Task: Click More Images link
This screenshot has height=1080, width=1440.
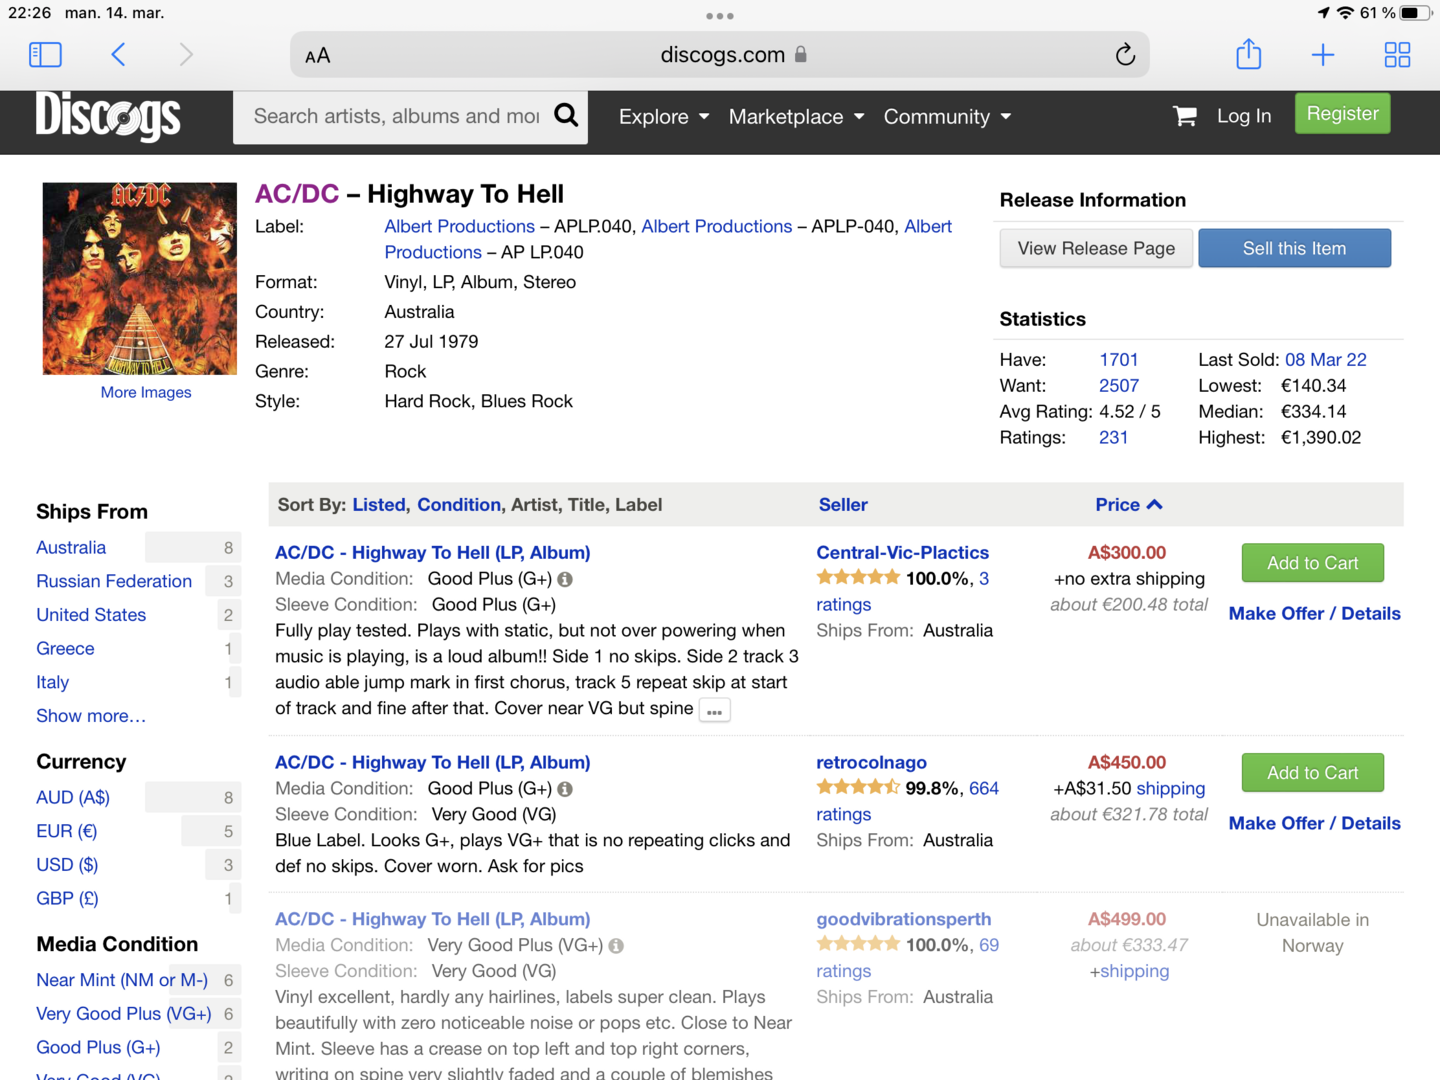Action: 146,392
